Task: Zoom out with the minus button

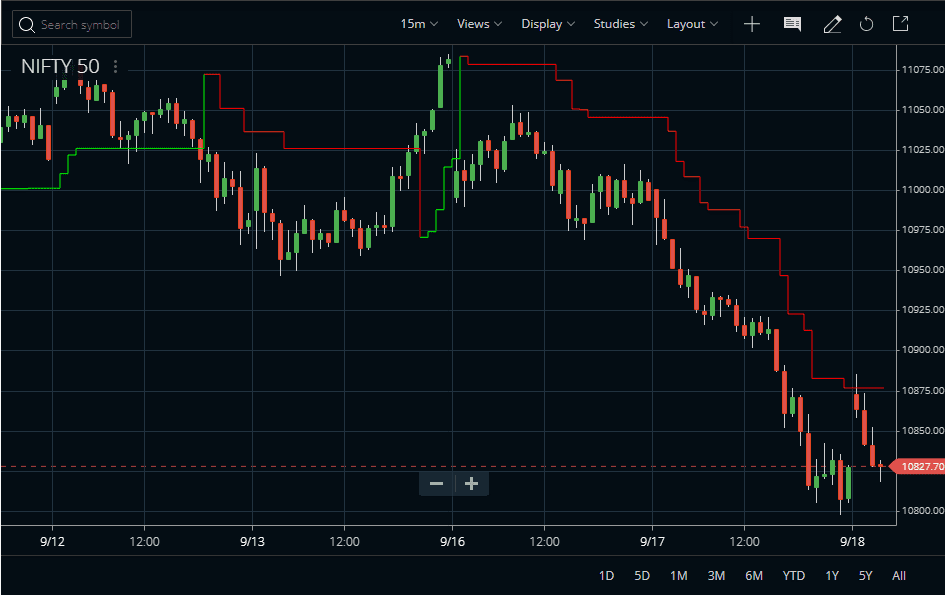Action: (436, 483)
